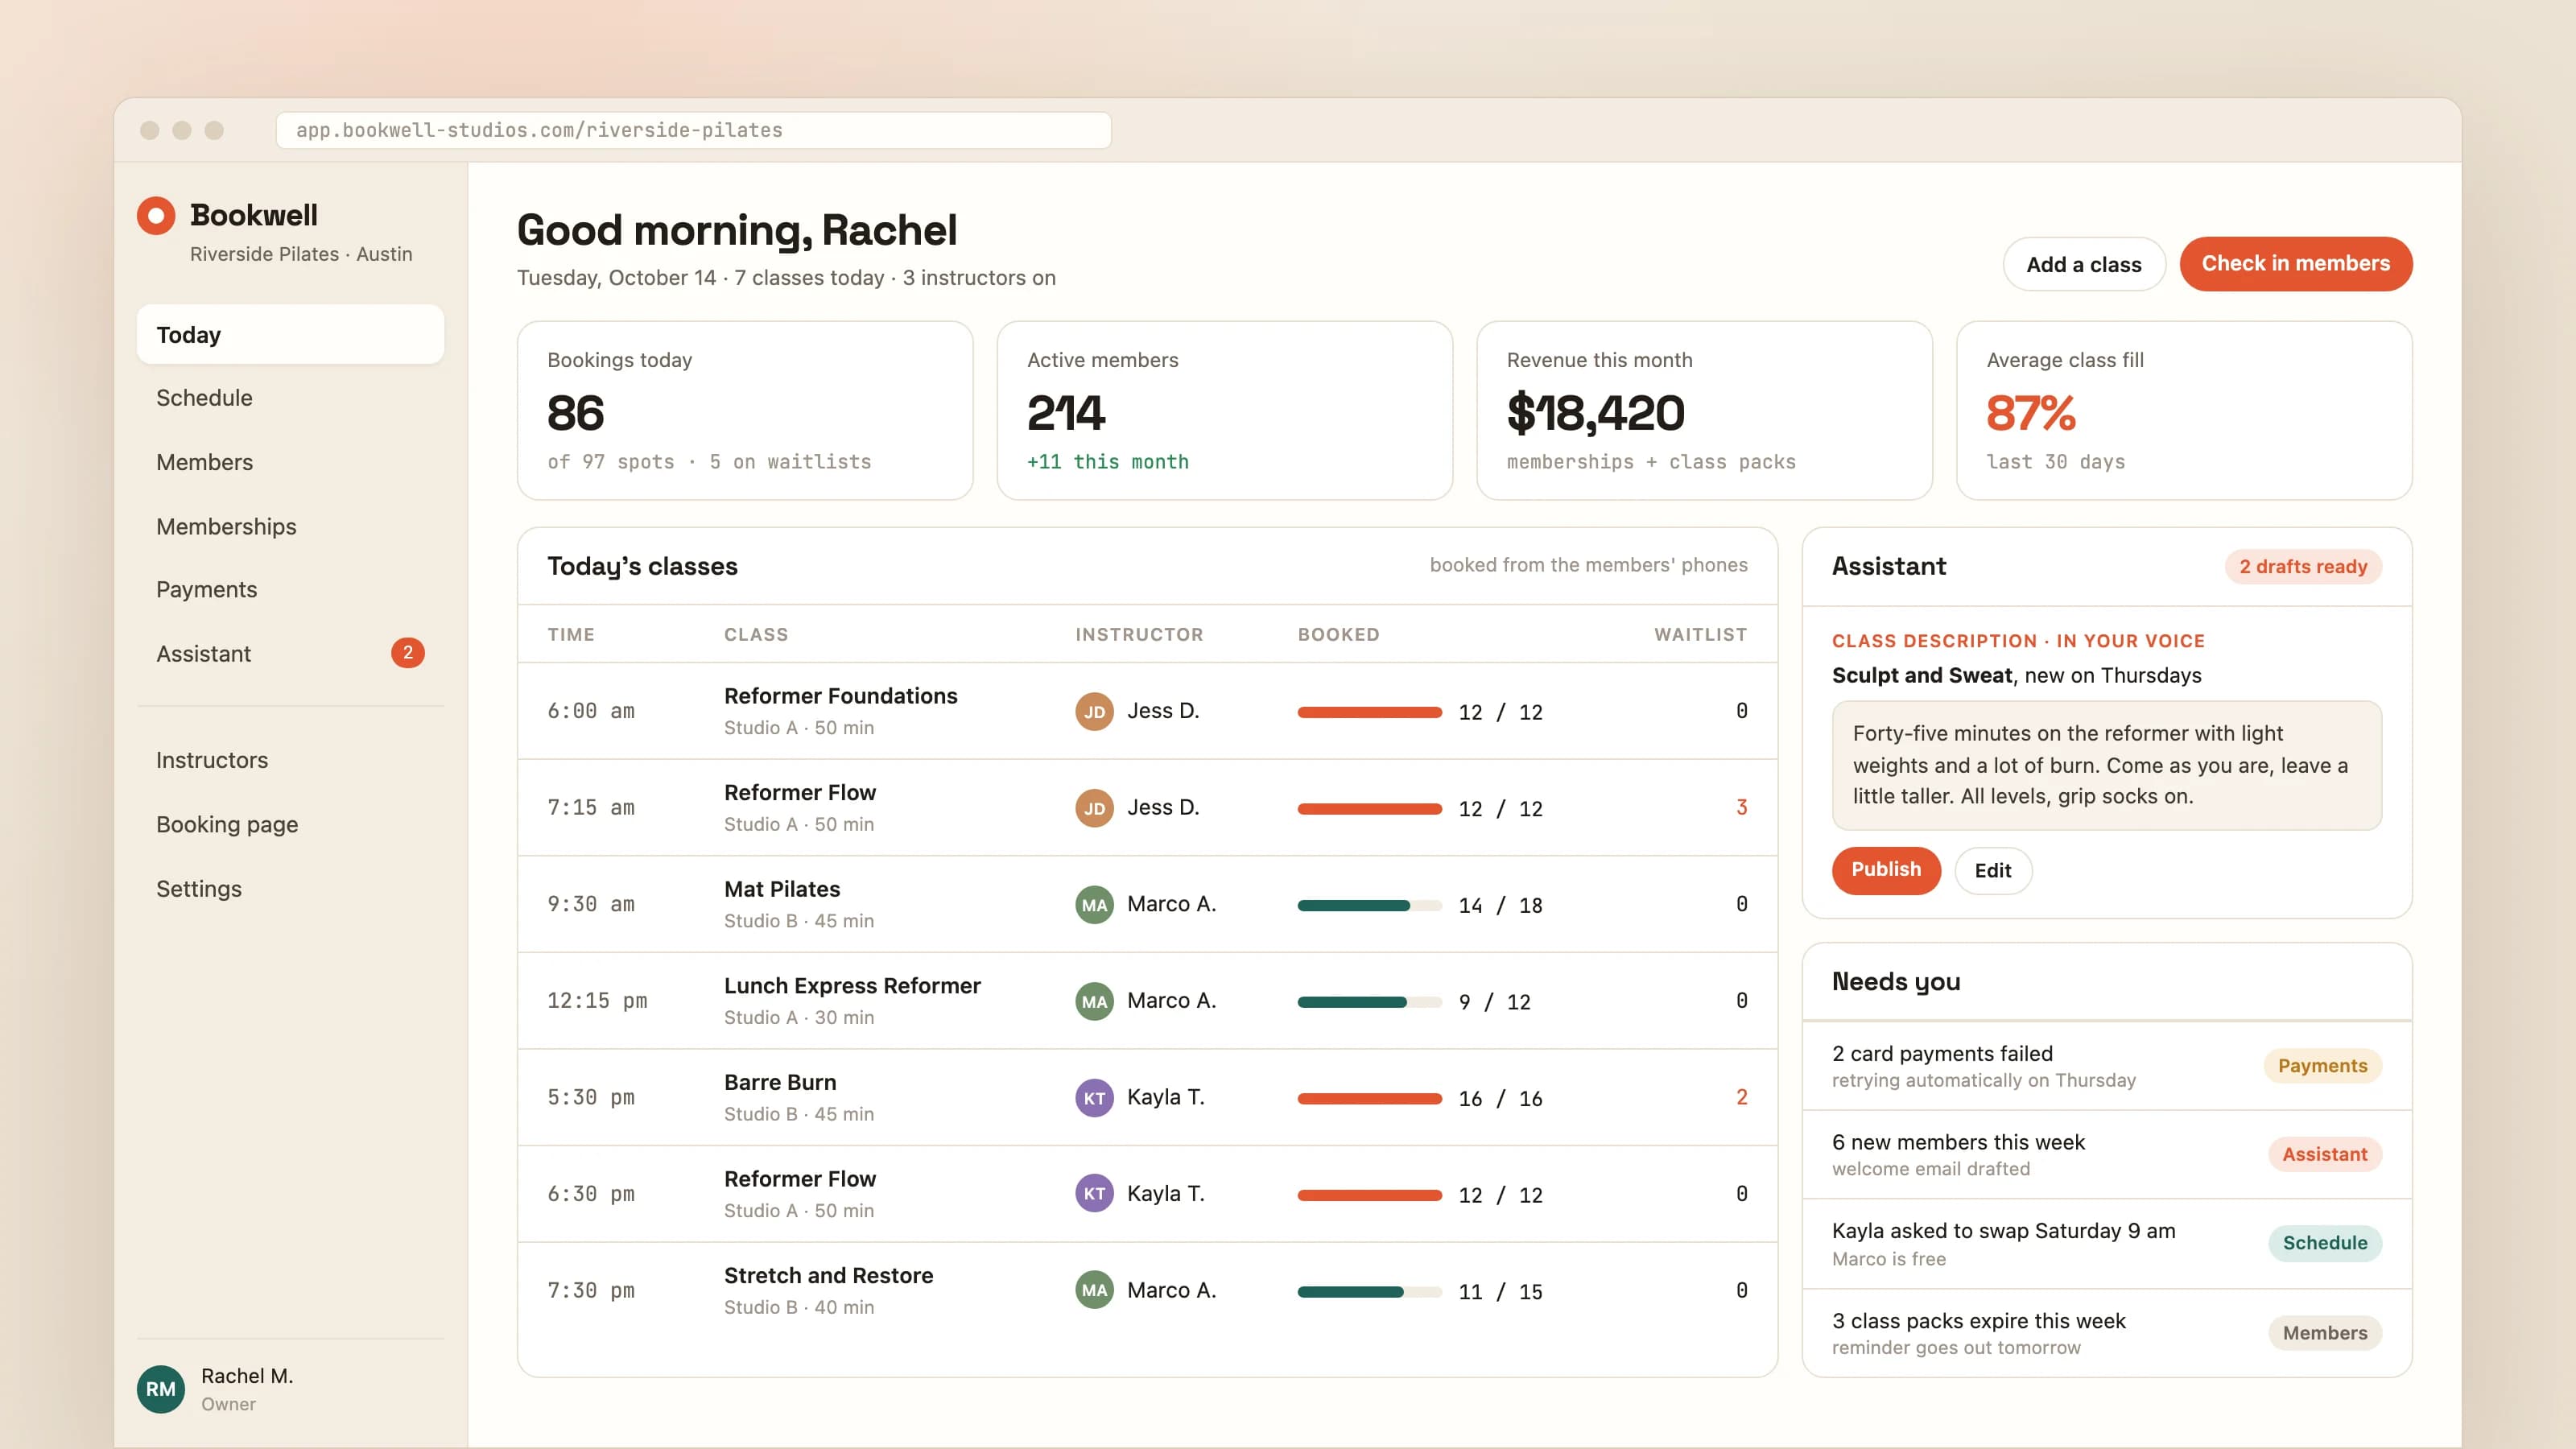Click "Barre Burn" class name
Image resolution: width=2576 pixels, height=1449 pixels.
pos(780,1083)
